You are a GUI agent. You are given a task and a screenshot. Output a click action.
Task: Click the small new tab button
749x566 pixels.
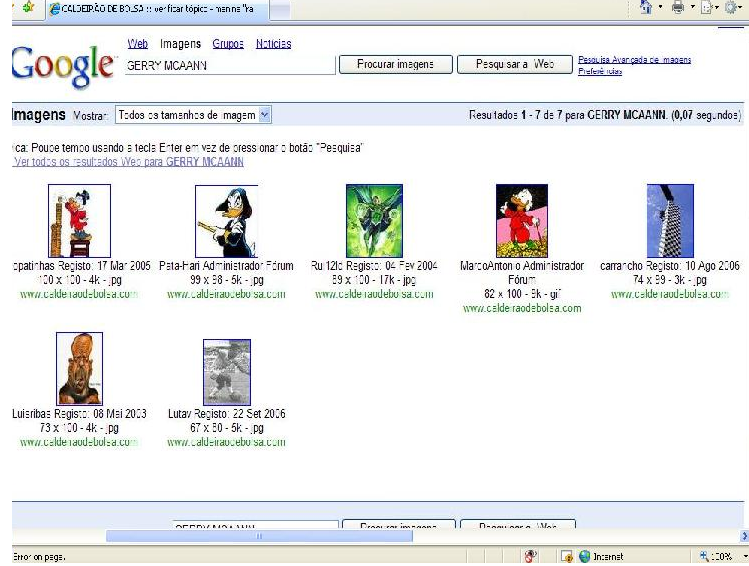pyautogui.click(x=280, y=10)
